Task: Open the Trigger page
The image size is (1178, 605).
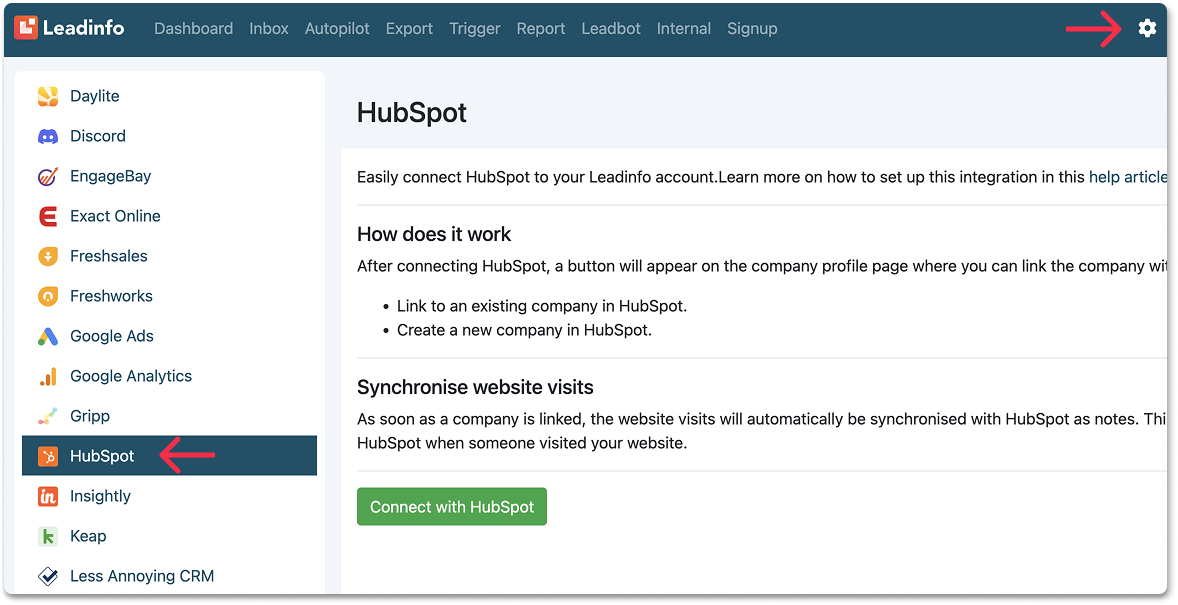Action: click(x=475, y=29)
